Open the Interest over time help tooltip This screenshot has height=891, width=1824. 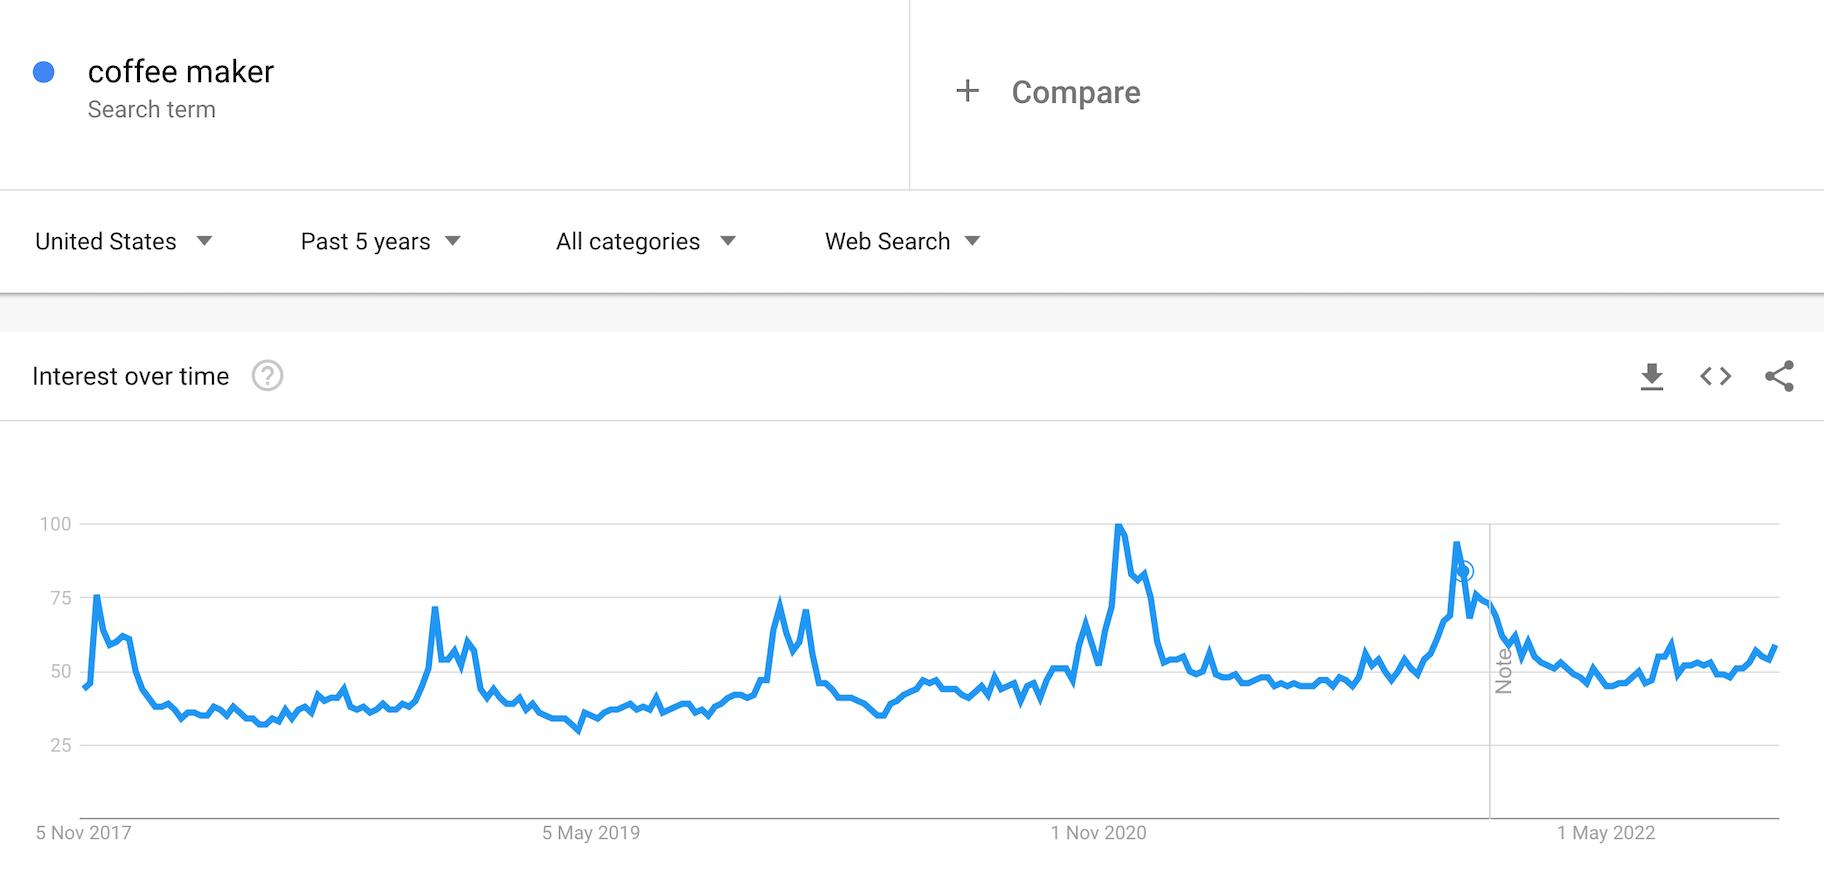coord(267,376)
